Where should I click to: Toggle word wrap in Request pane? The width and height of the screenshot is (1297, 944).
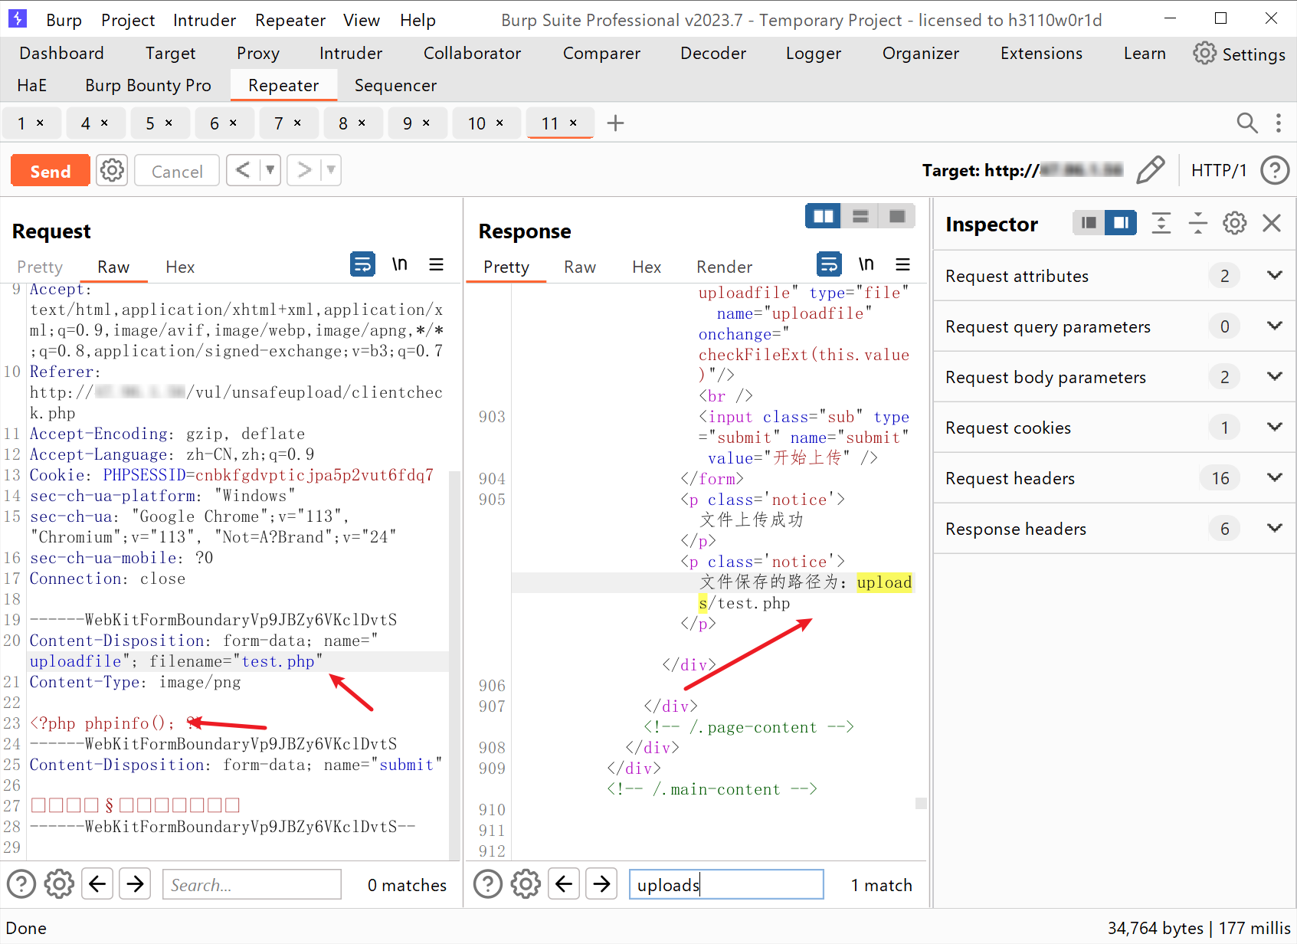point(362,265)
